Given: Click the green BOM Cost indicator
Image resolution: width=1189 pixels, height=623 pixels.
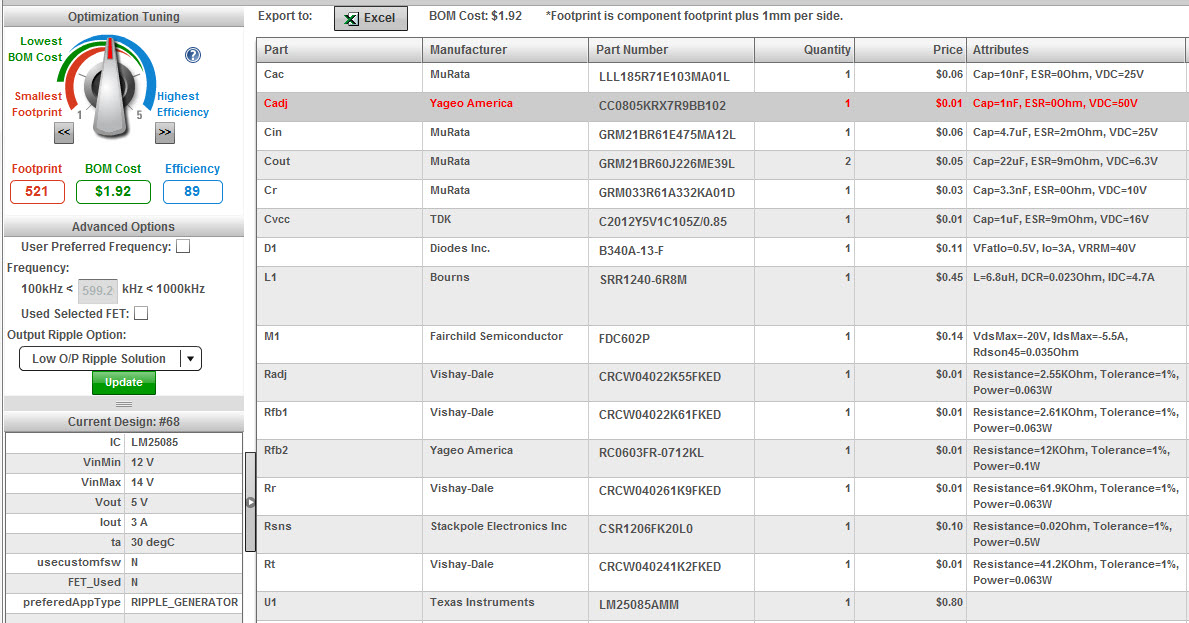Looking at the screenshot, I should coord(113,192).
